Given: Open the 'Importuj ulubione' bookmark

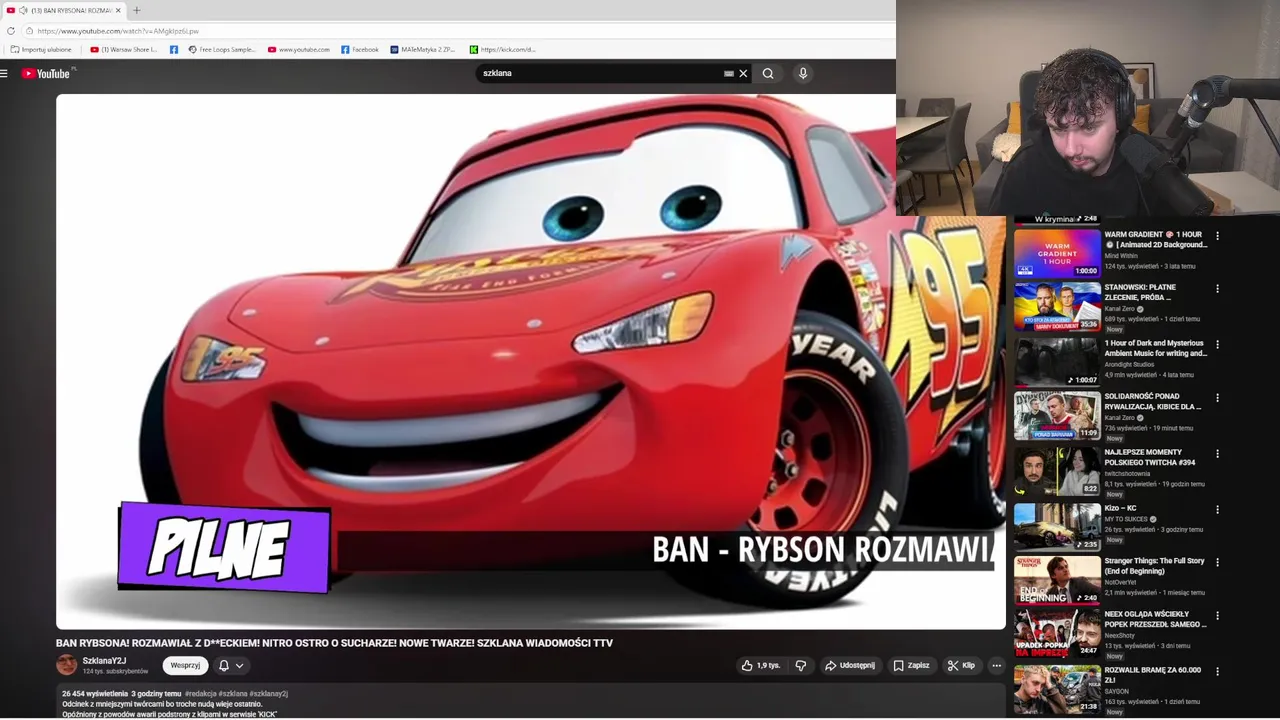Looking at the screenshot, I should coord(41,49).
